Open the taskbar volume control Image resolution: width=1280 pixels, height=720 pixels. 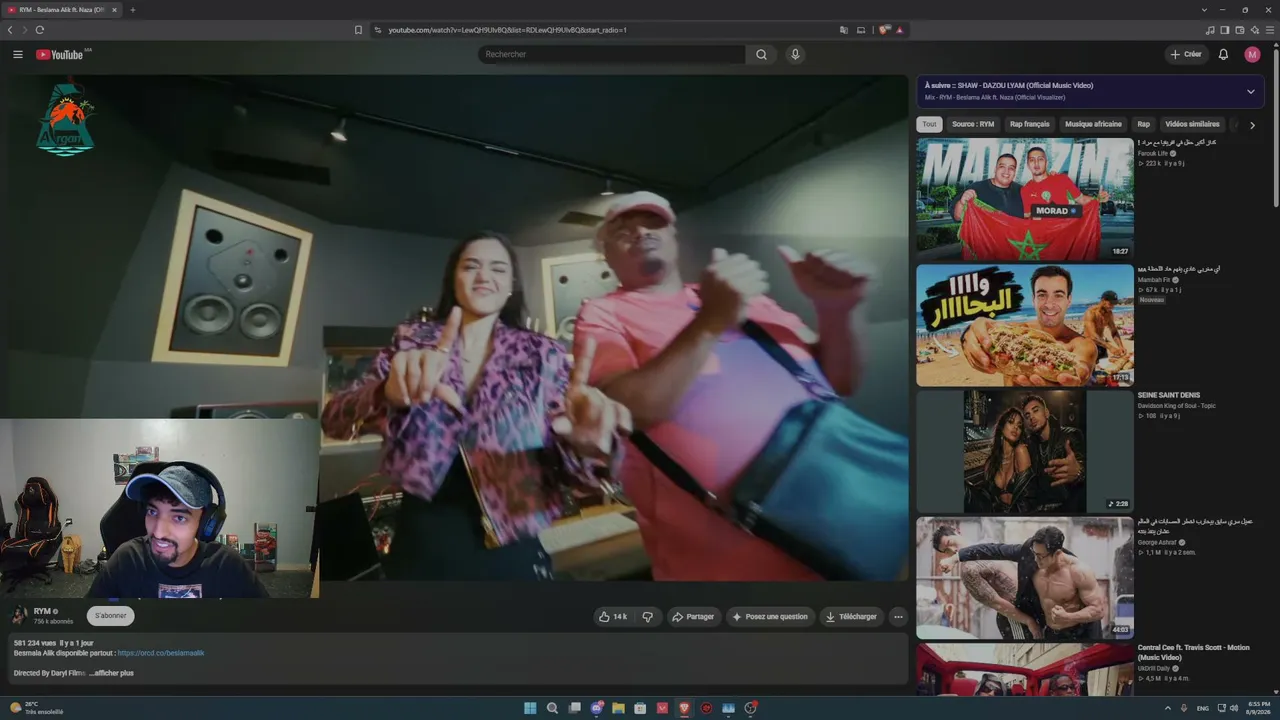click(x=1233, y=708)
